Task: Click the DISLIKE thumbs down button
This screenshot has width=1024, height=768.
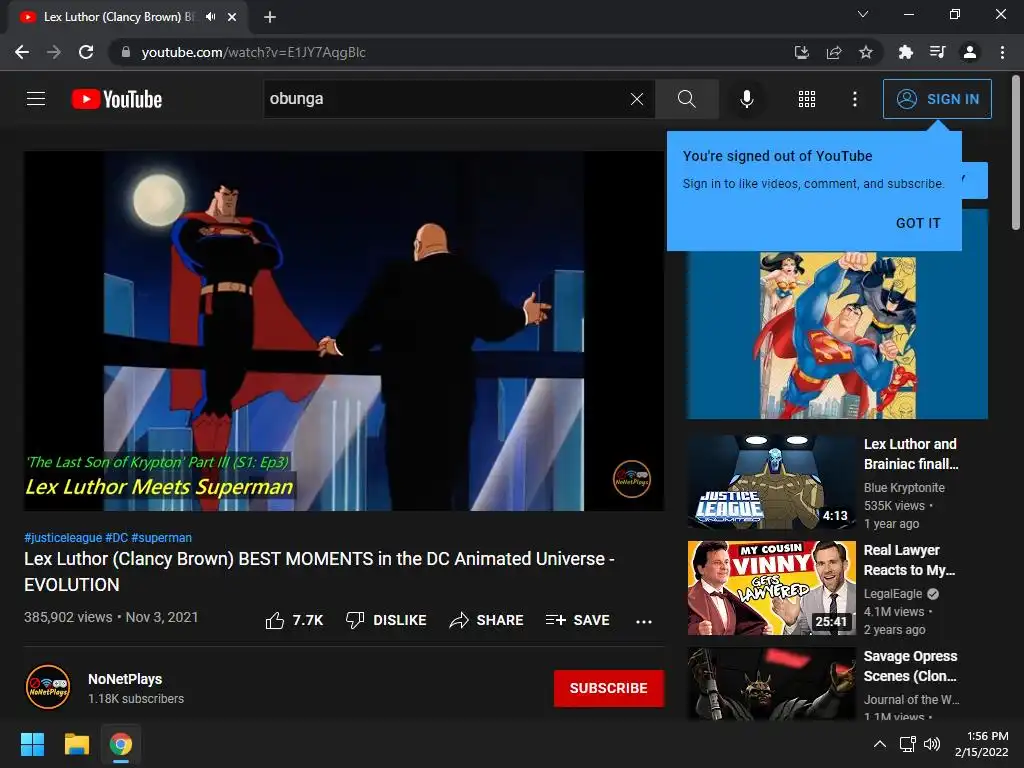Action: pos(386,620)
